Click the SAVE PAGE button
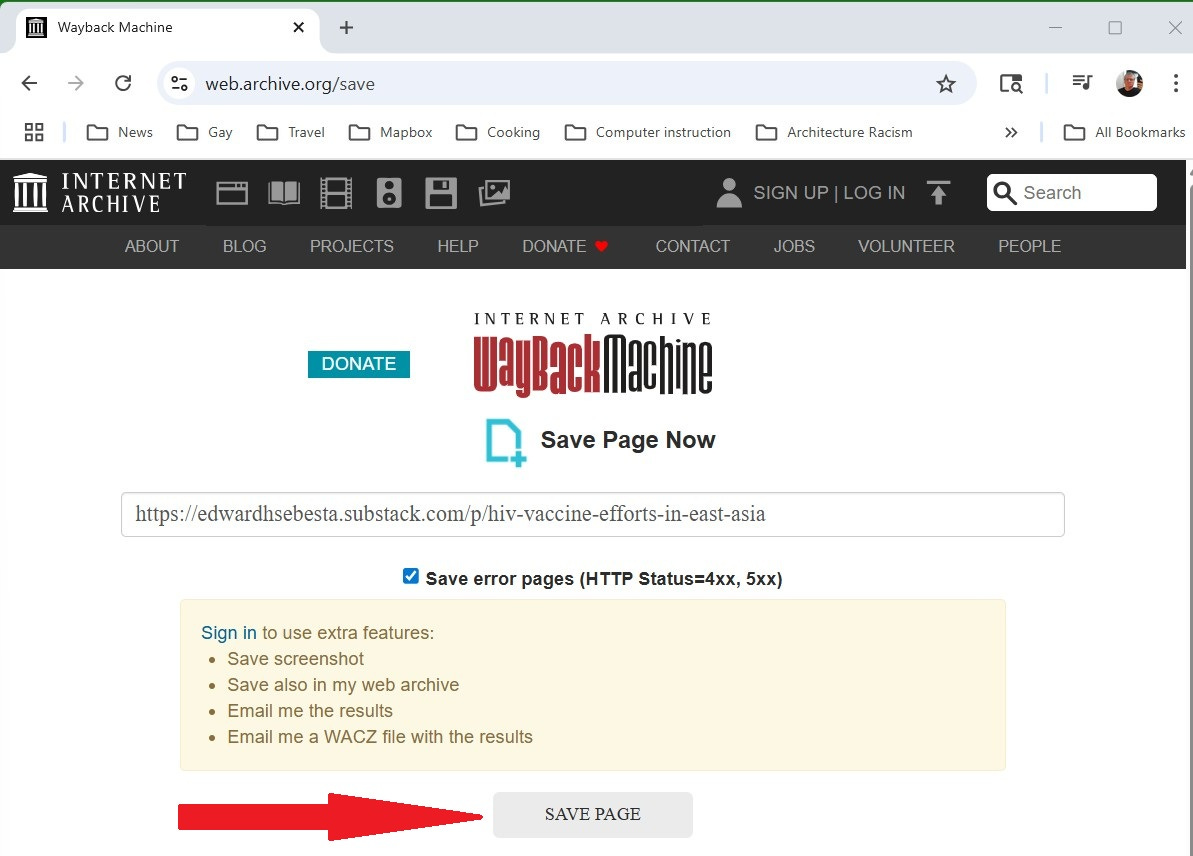 pos(593,814)
